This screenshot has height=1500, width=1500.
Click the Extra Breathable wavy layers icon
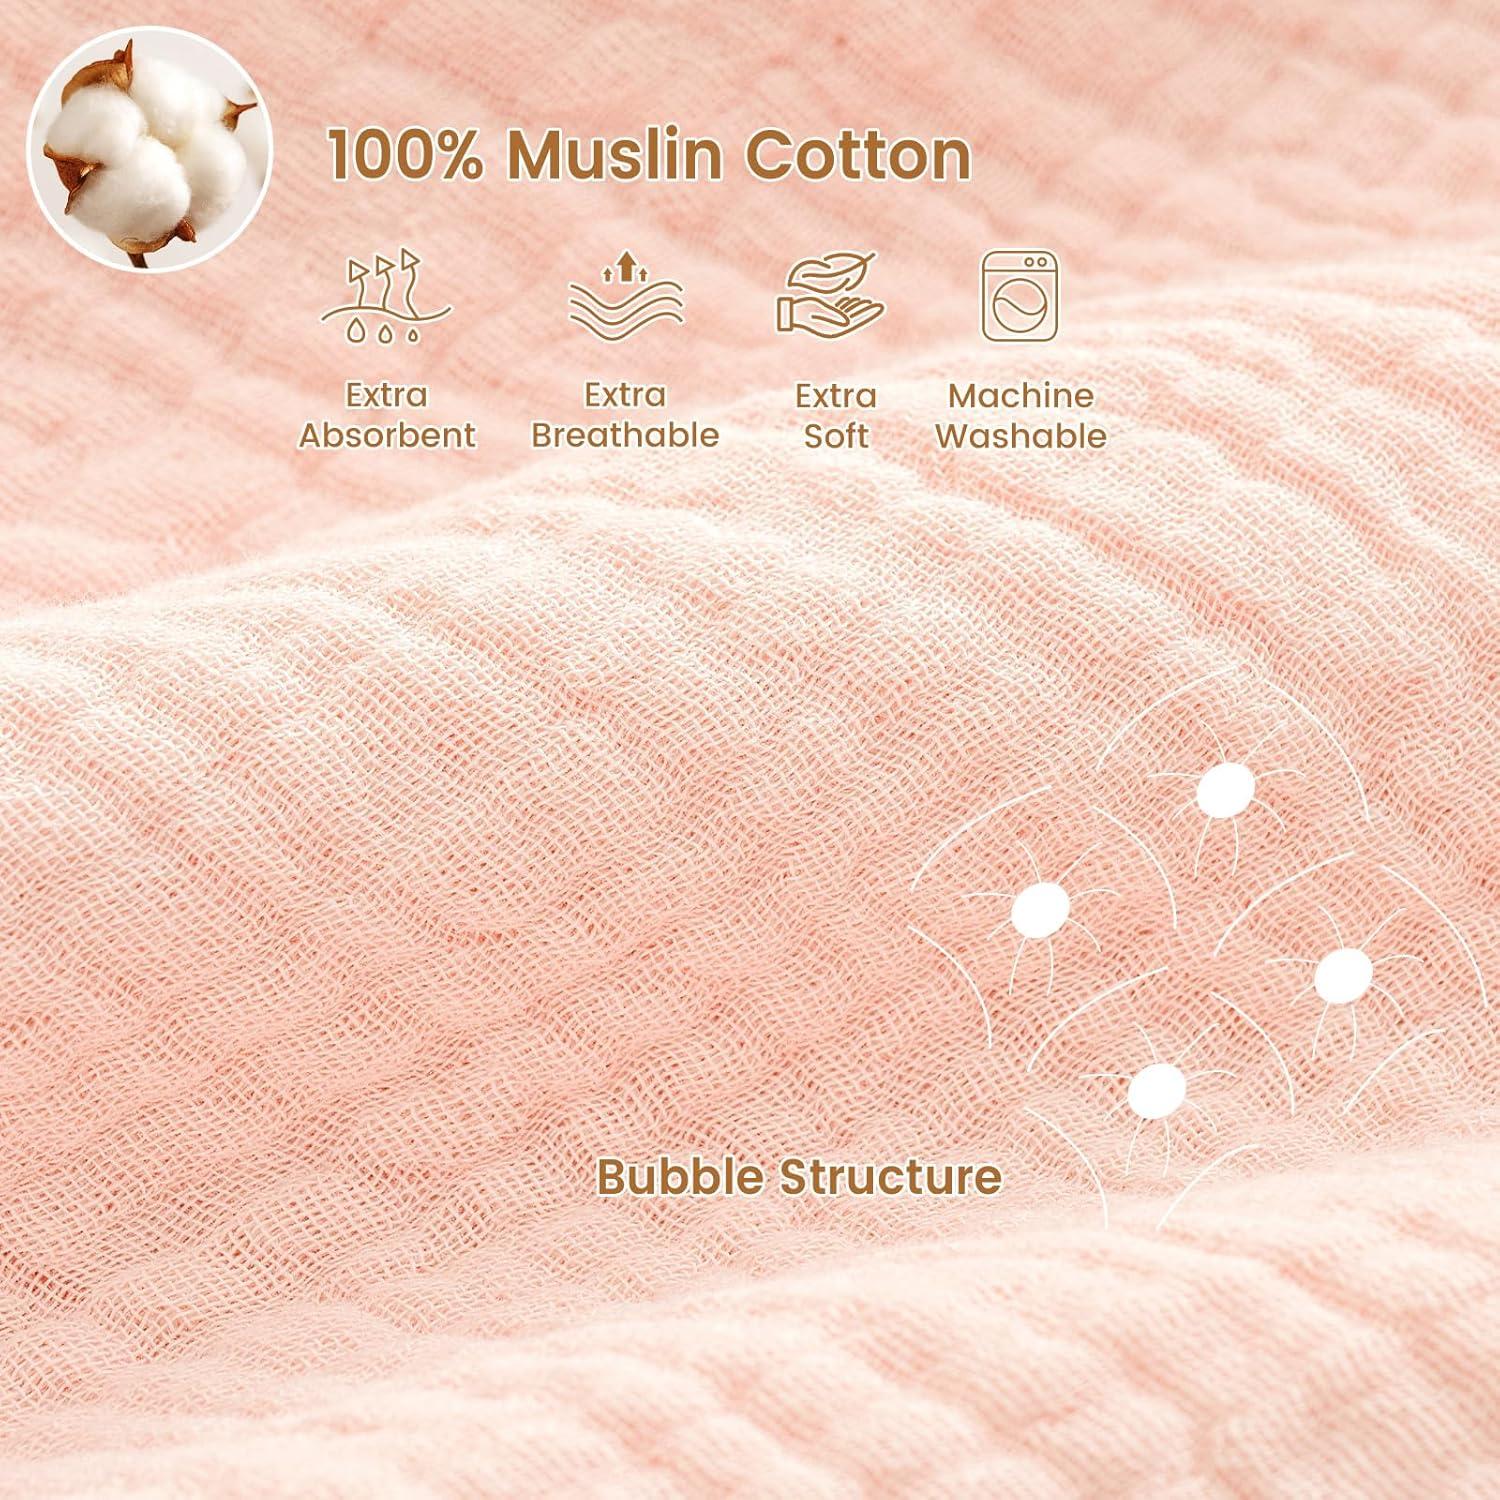click(626, 292)
